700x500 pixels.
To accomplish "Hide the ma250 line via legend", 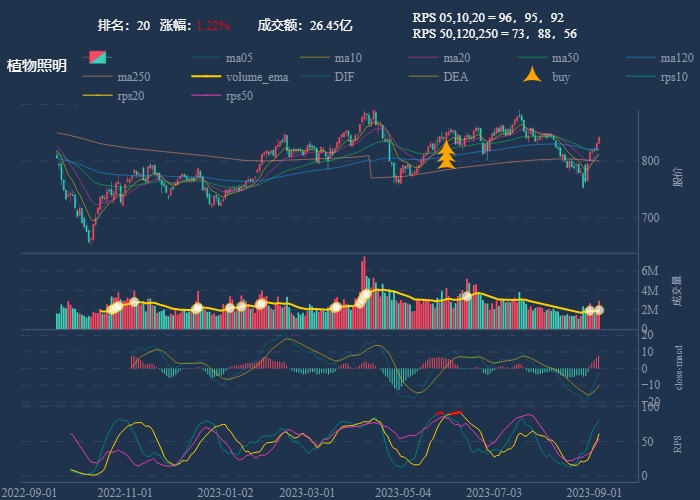I will pyautogui.click(x=132, y=77).
